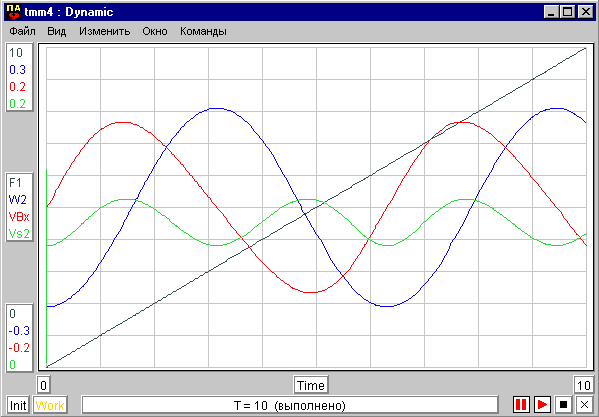
Task: Select the red VBx variable label
Action: (x=19, y=216)
